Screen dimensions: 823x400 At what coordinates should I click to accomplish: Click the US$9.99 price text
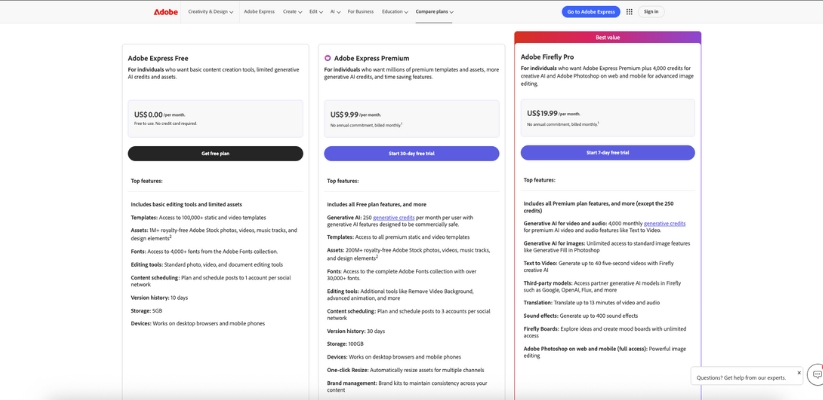tap(344, 114)
